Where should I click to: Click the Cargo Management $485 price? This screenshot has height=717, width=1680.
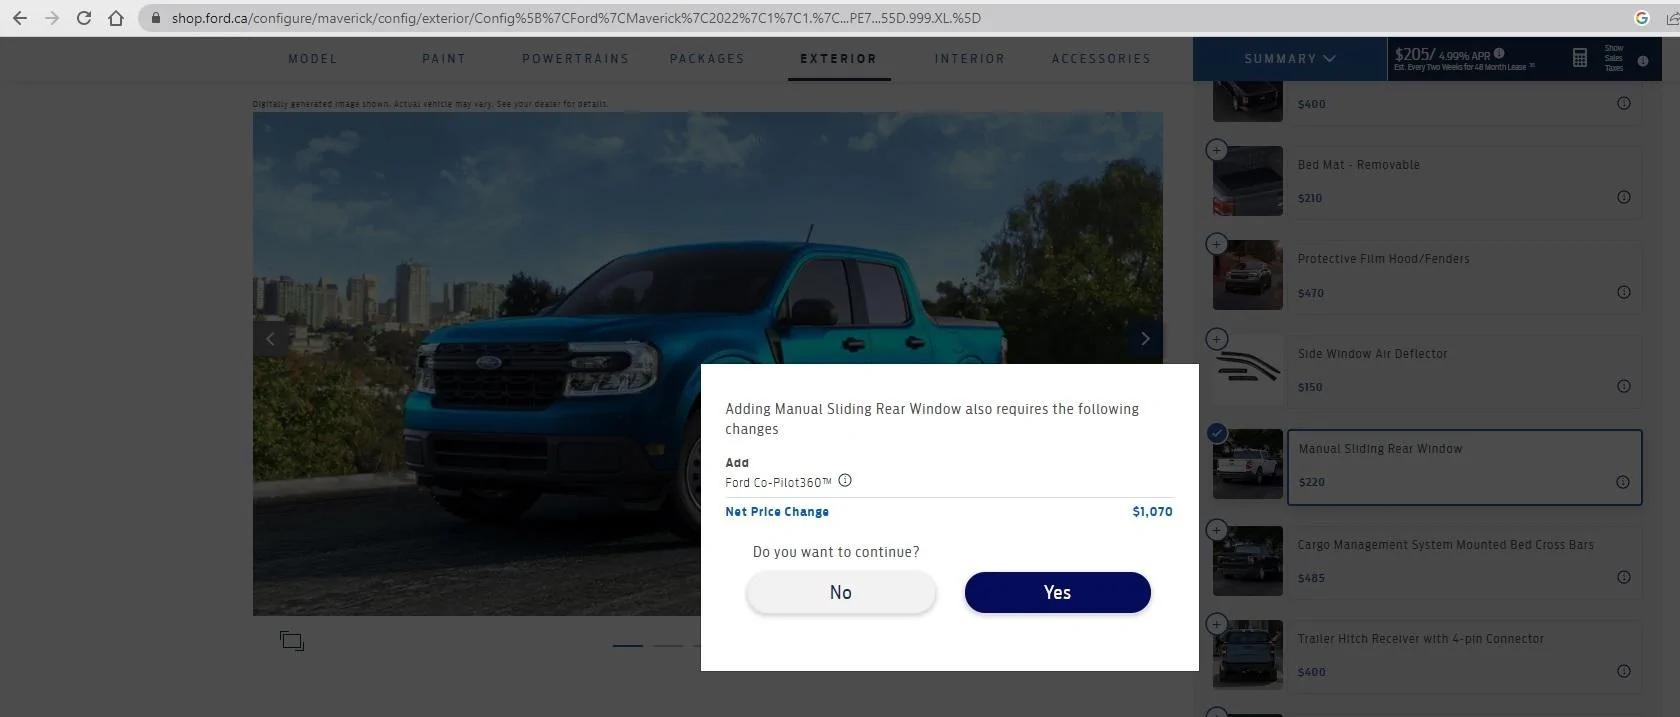click(1311, 578)
